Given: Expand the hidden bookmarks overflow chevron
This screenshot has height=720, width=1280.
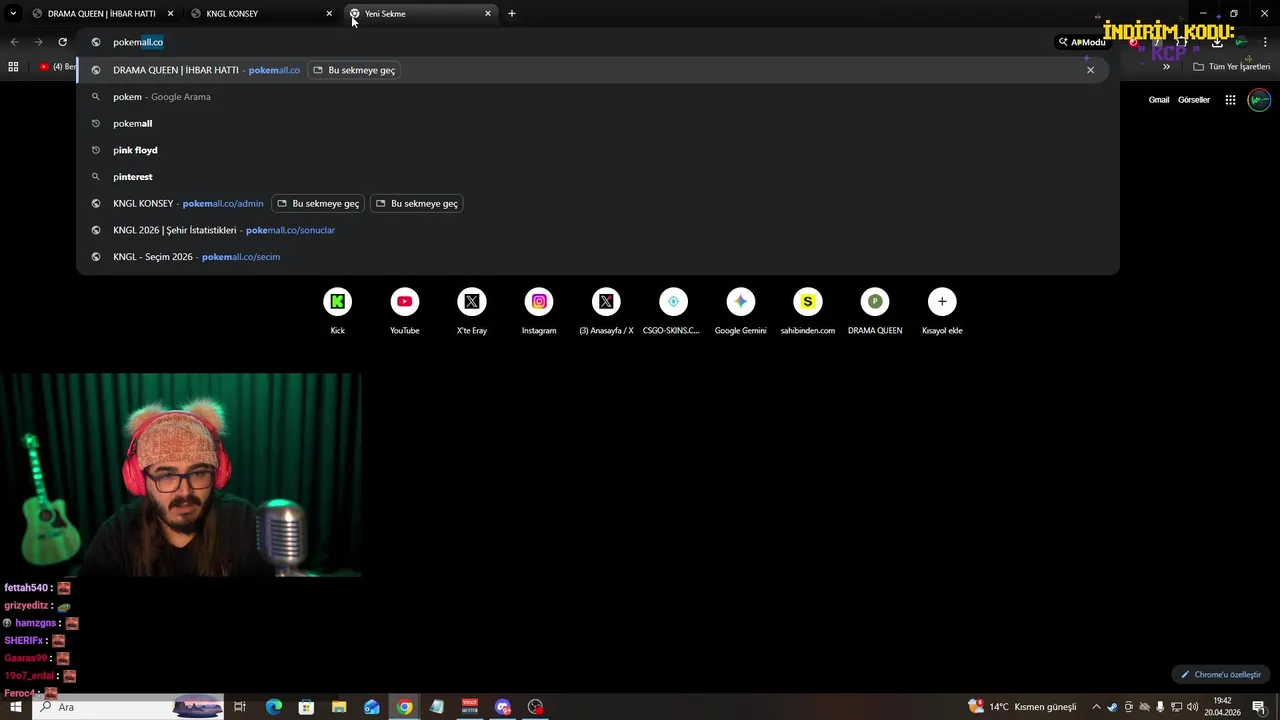Looking at the screenshot, I should pos(1166,66).
